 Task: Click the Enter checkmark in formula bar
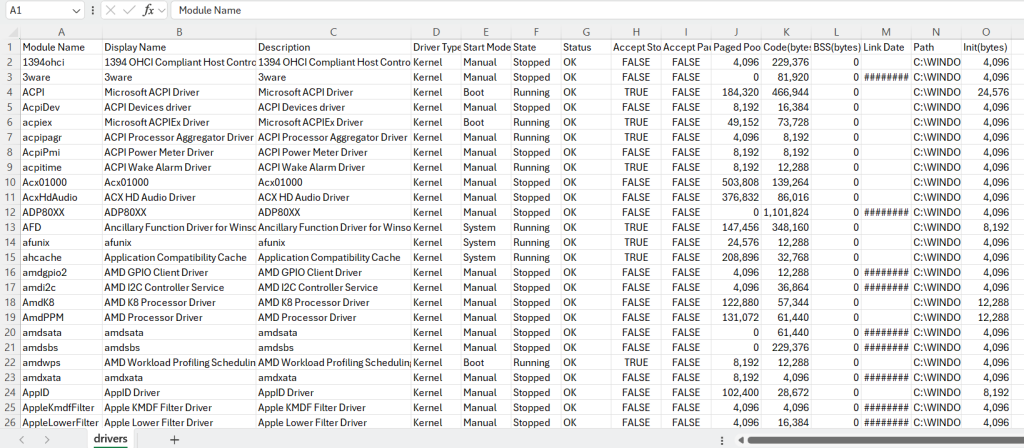[x=128, y=10]
